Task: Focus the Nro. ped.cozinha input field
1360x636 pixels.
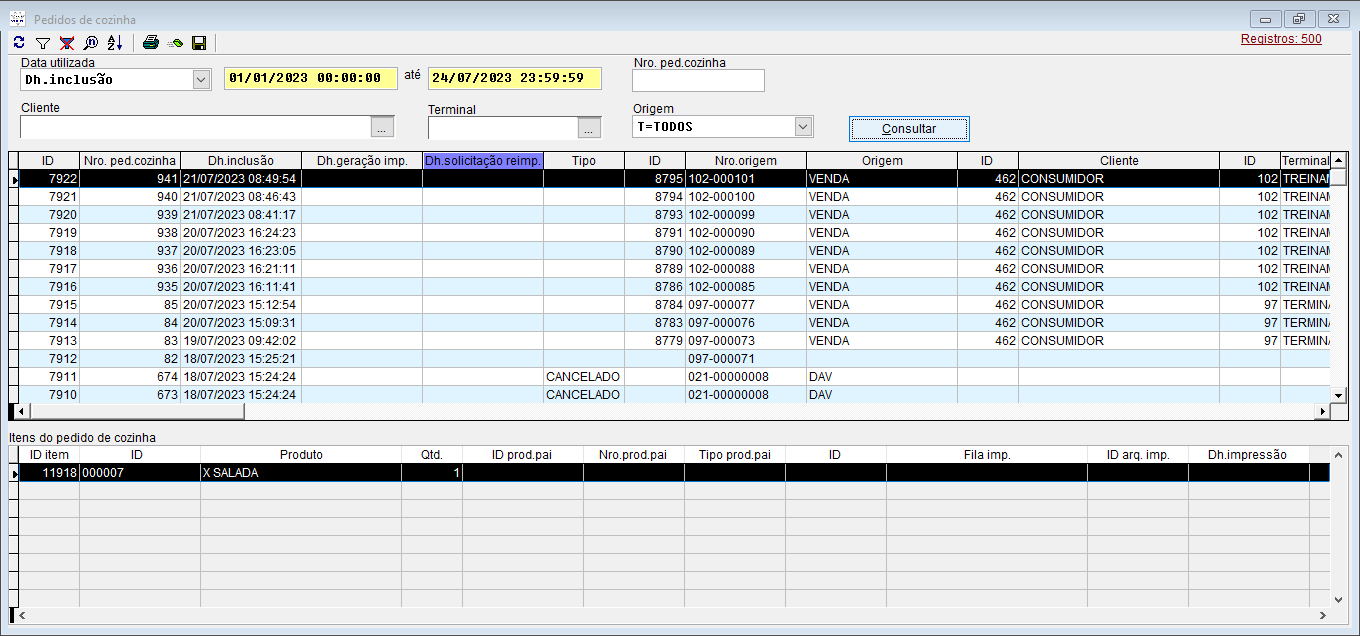Action: click(698, 81)
